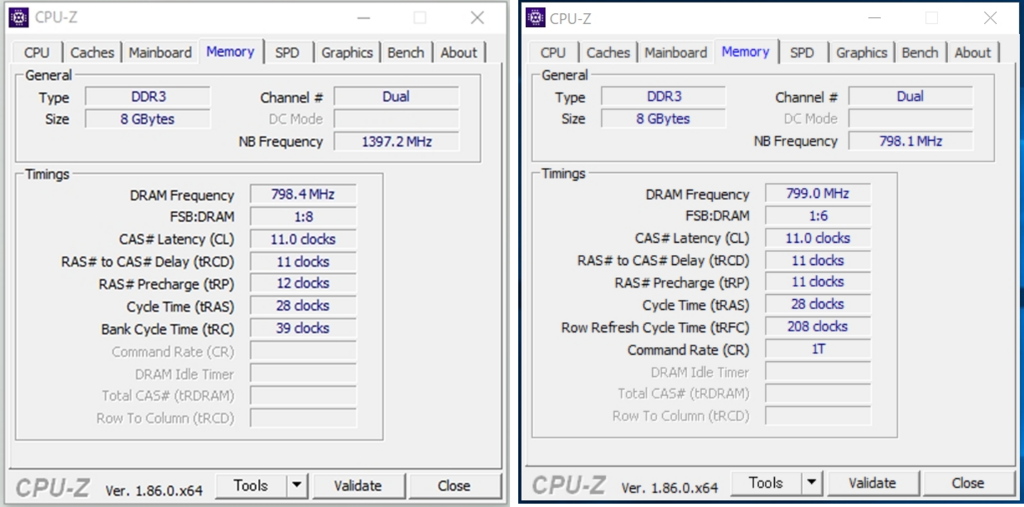Click Close button in left window
The image size is (1024, 507).
click(454, 485)
